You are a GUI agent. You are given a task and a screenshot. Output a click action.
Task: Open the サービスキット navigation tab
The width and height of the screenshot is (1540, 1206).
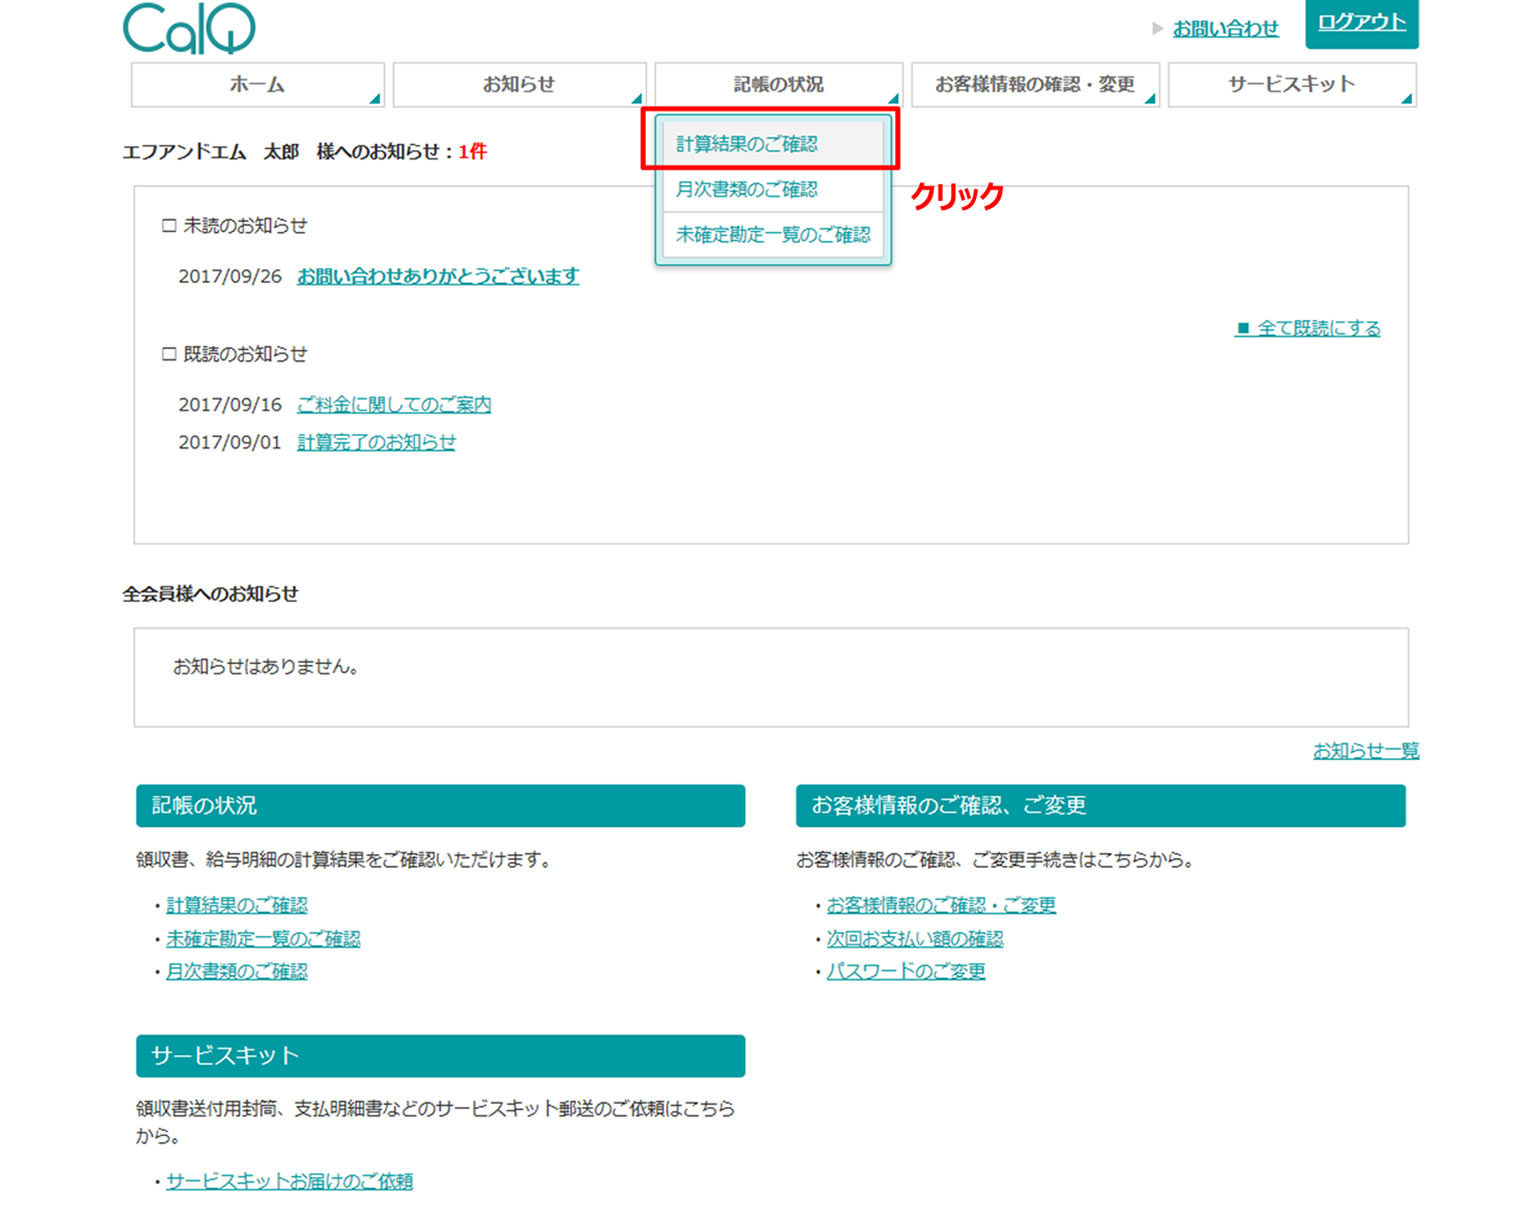point(1292,85)
